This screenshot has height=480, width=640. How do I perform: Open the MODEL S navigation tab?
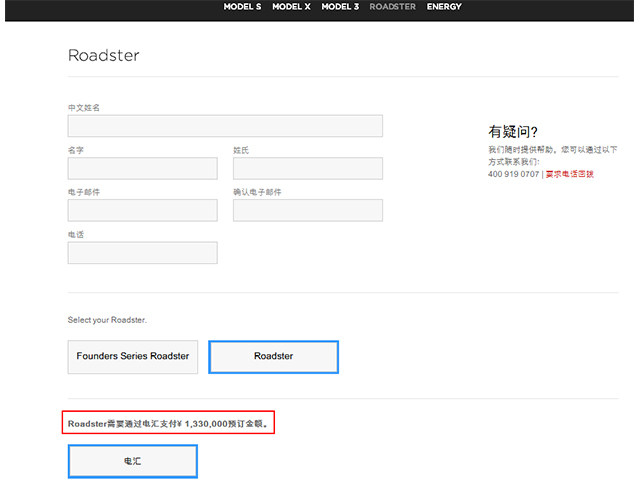[243, 7]
